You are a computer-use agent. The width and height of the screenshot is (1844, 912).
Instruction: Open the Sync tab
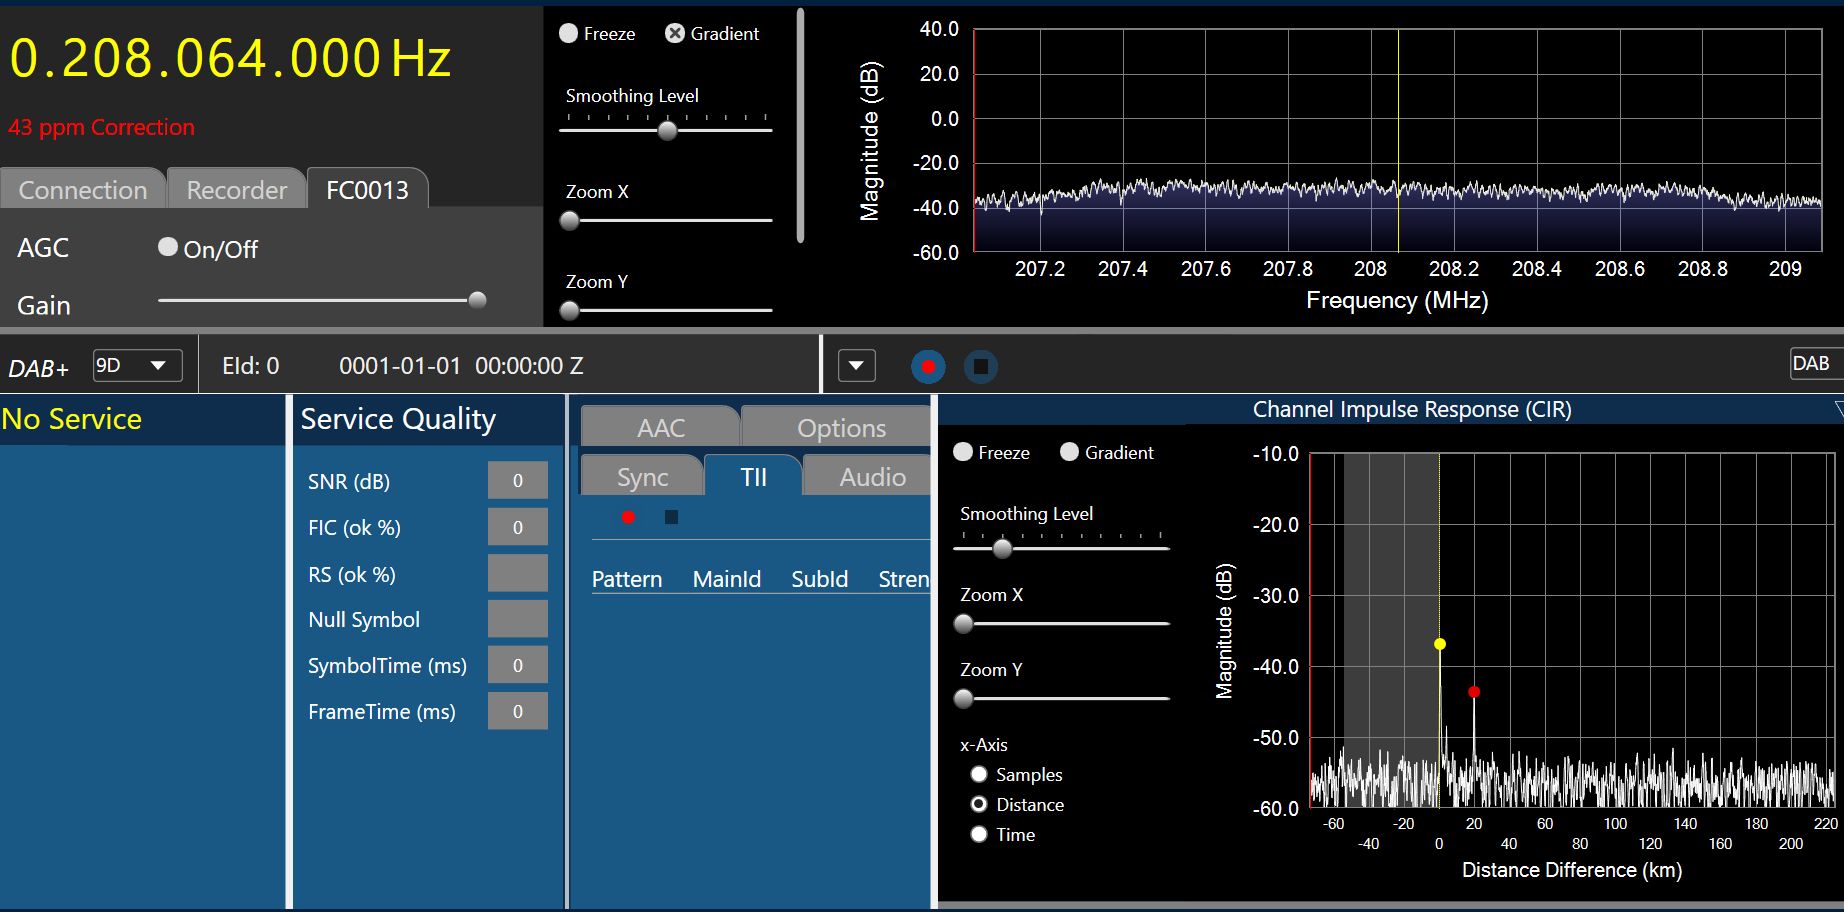(642, 478)
